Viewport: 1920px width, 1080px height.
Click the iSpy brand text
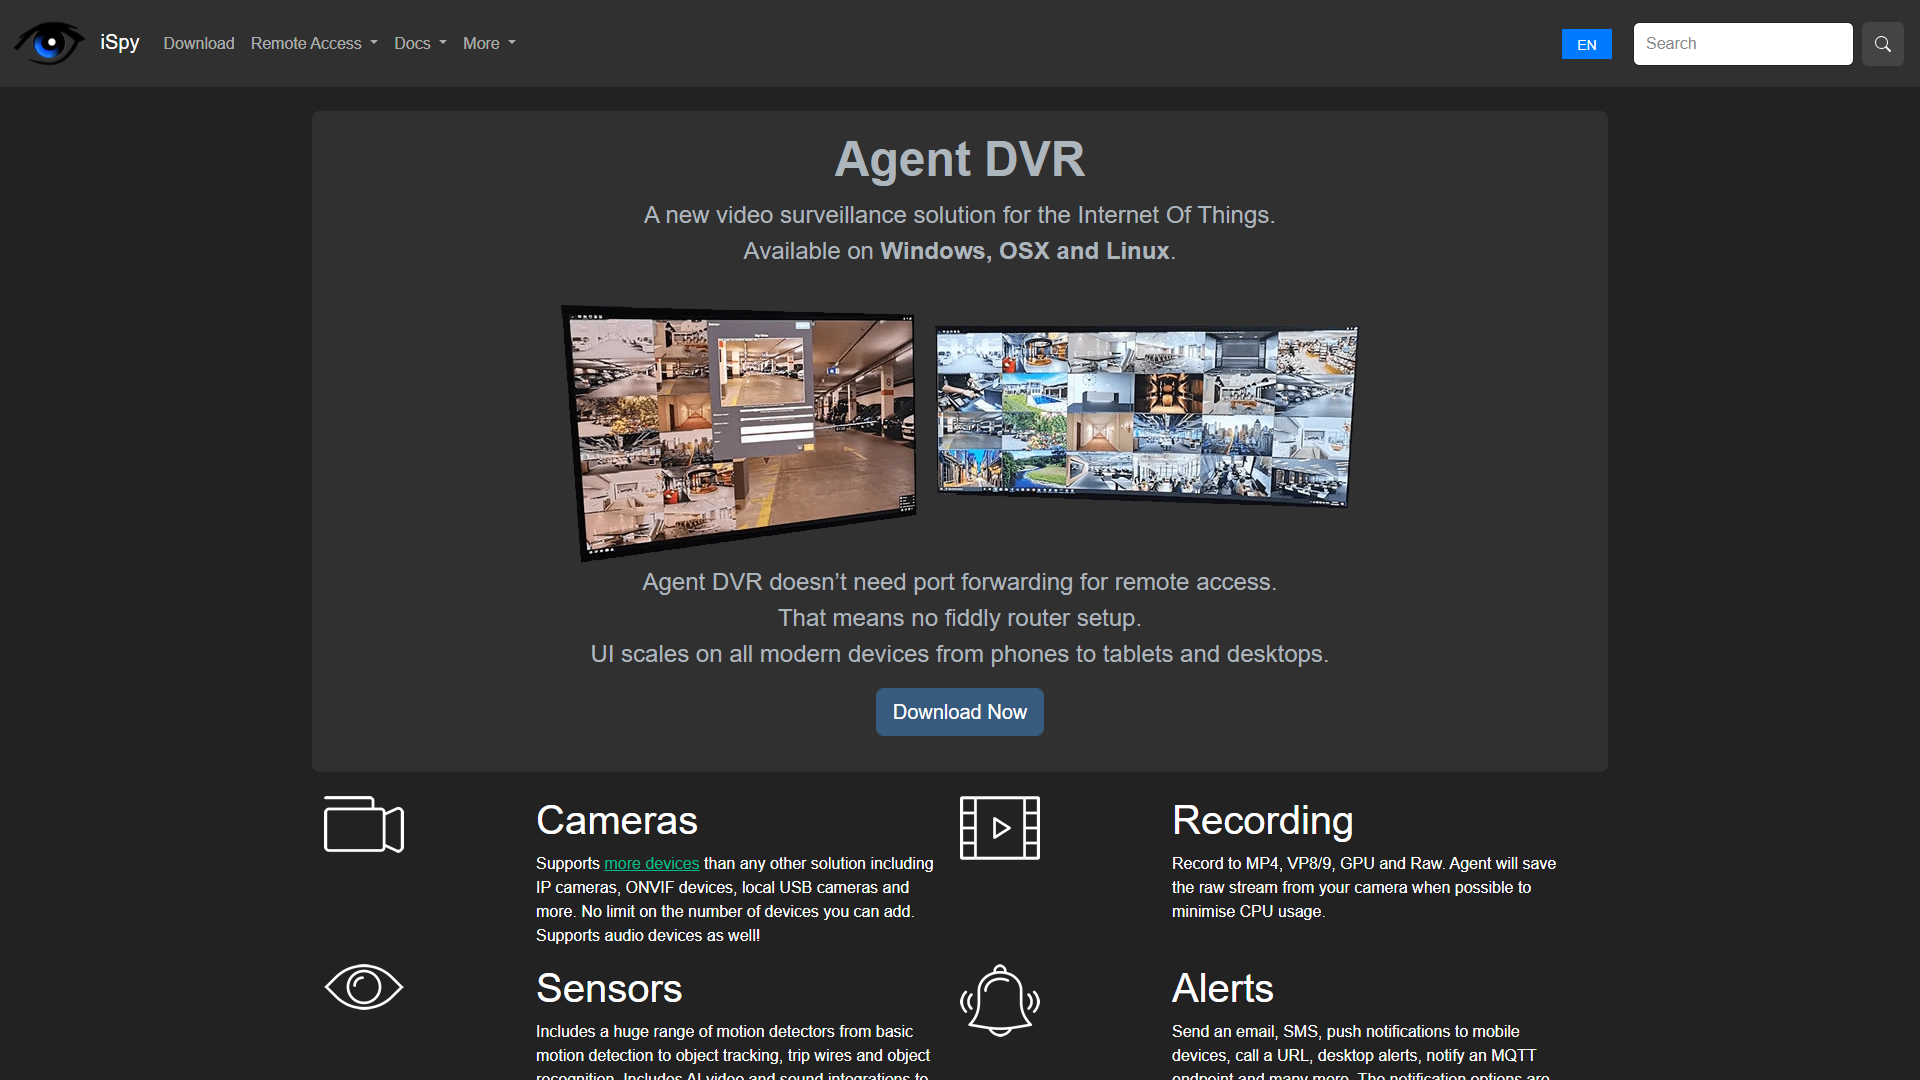coord(120,42)
